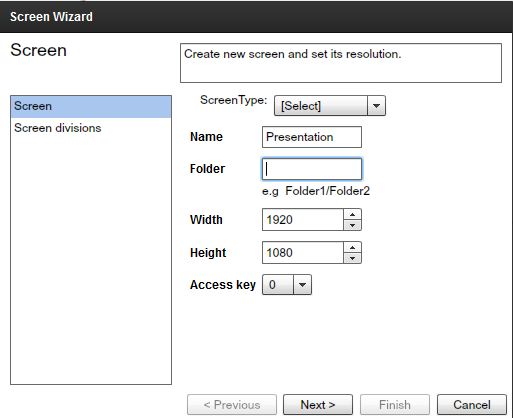Cancel the Screen Wizard

tap(472, 405)
